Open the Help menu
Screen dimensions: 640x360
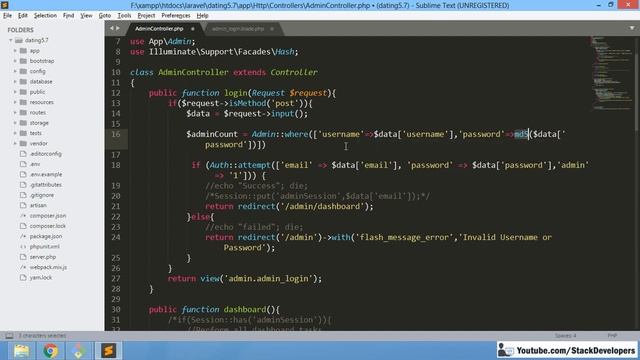pyautogui.click(x=202, y=16)
